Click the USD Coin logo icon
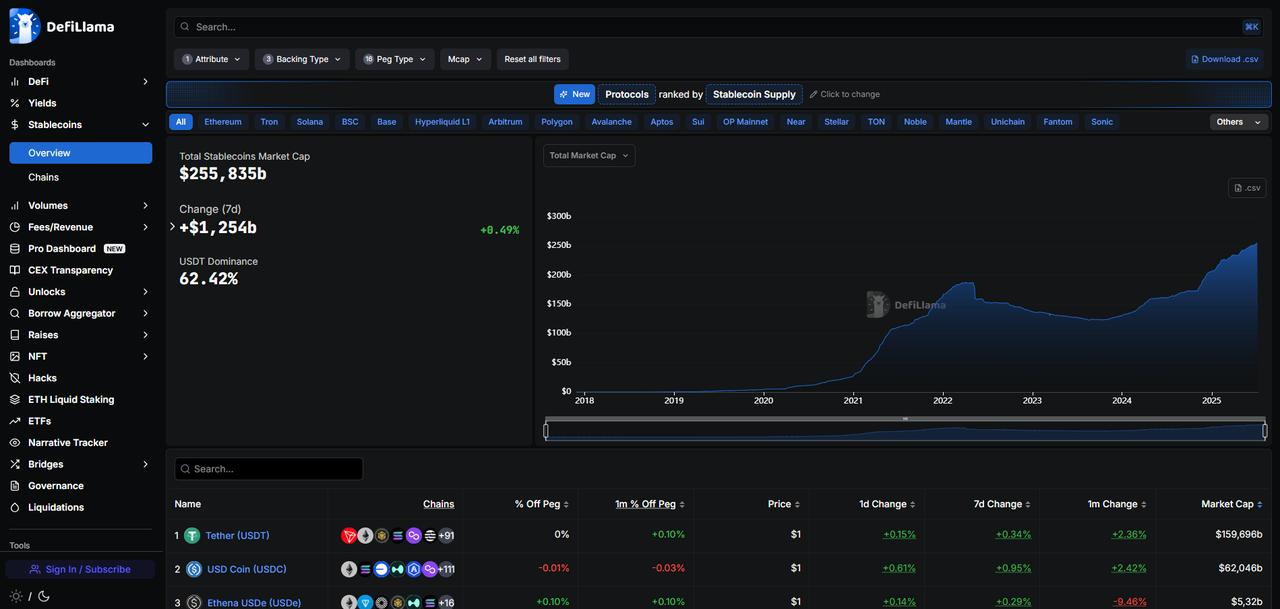The height and width of the screenshot is (609, 1280). point(194,570)
